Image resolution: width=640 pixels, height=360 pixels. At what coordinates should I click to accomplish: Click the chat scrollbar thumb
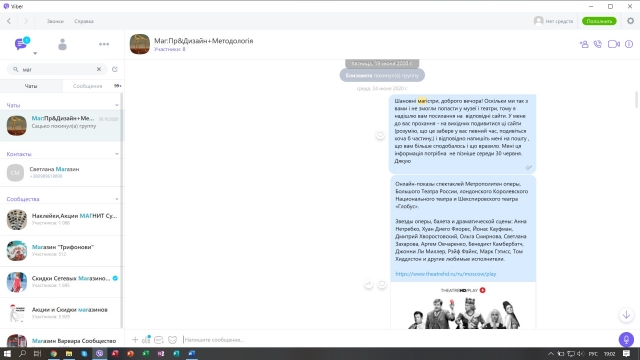[x=636, y=100]
